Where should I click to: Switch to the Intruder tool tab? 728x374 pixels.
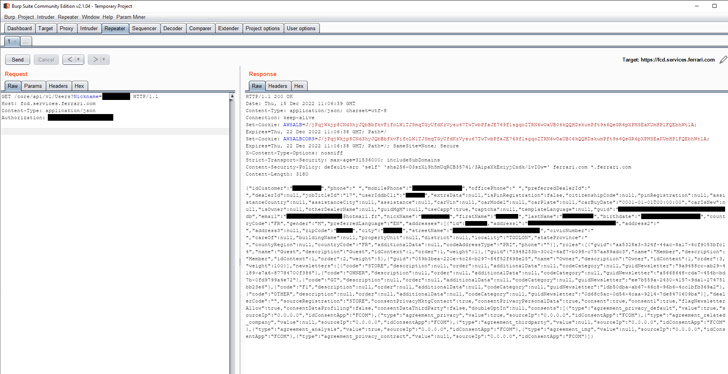(89, 28)
